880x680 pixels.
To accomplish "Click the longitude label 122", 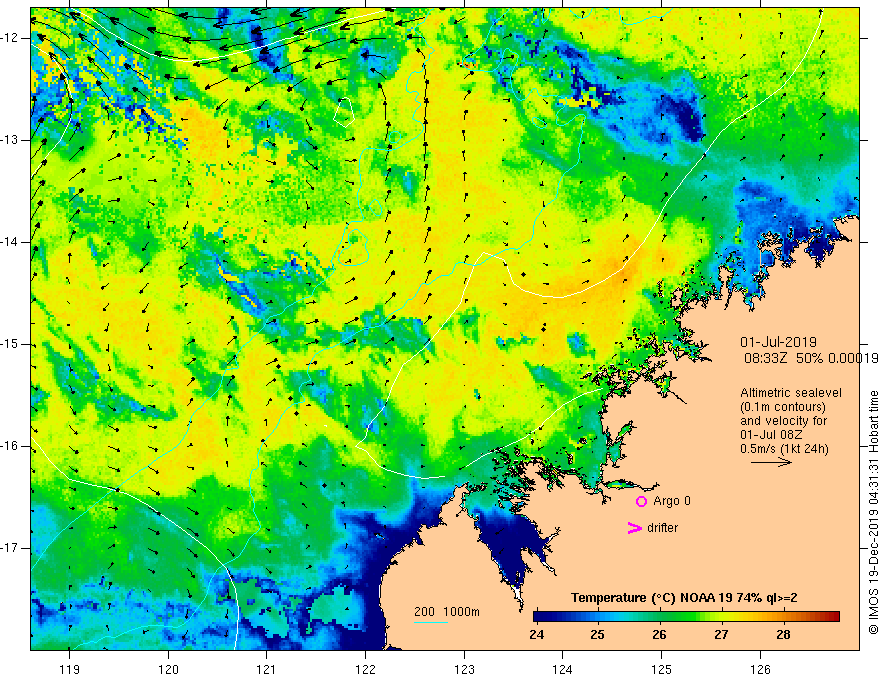I will click(x=365, y=669).
